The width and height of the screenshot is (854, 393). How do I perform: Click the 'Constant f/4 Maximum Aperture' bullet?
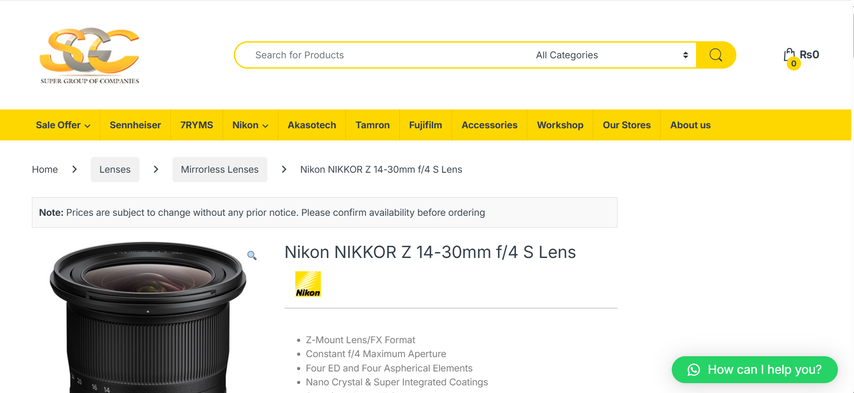tap(376, 354)
